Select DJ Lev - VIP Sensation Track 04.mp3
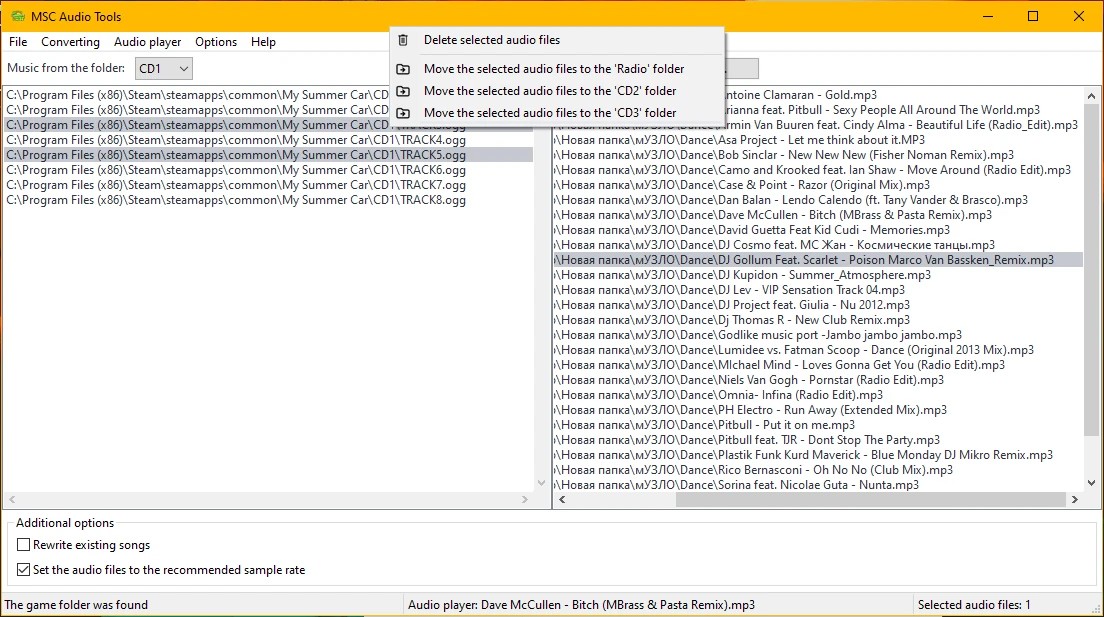Screen dimensions: 1104x617 click(818, 290)
